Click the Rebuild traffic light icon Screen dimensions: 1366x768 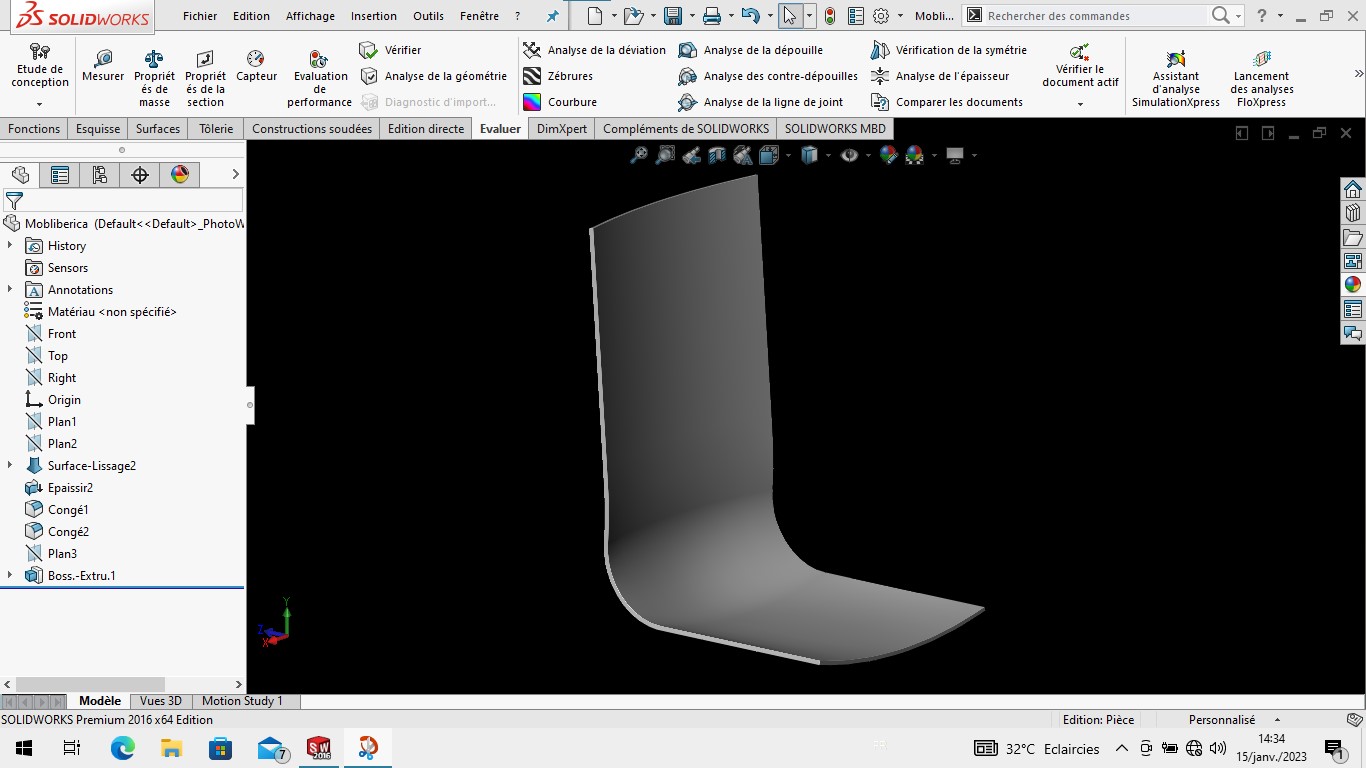pos(830,16)
